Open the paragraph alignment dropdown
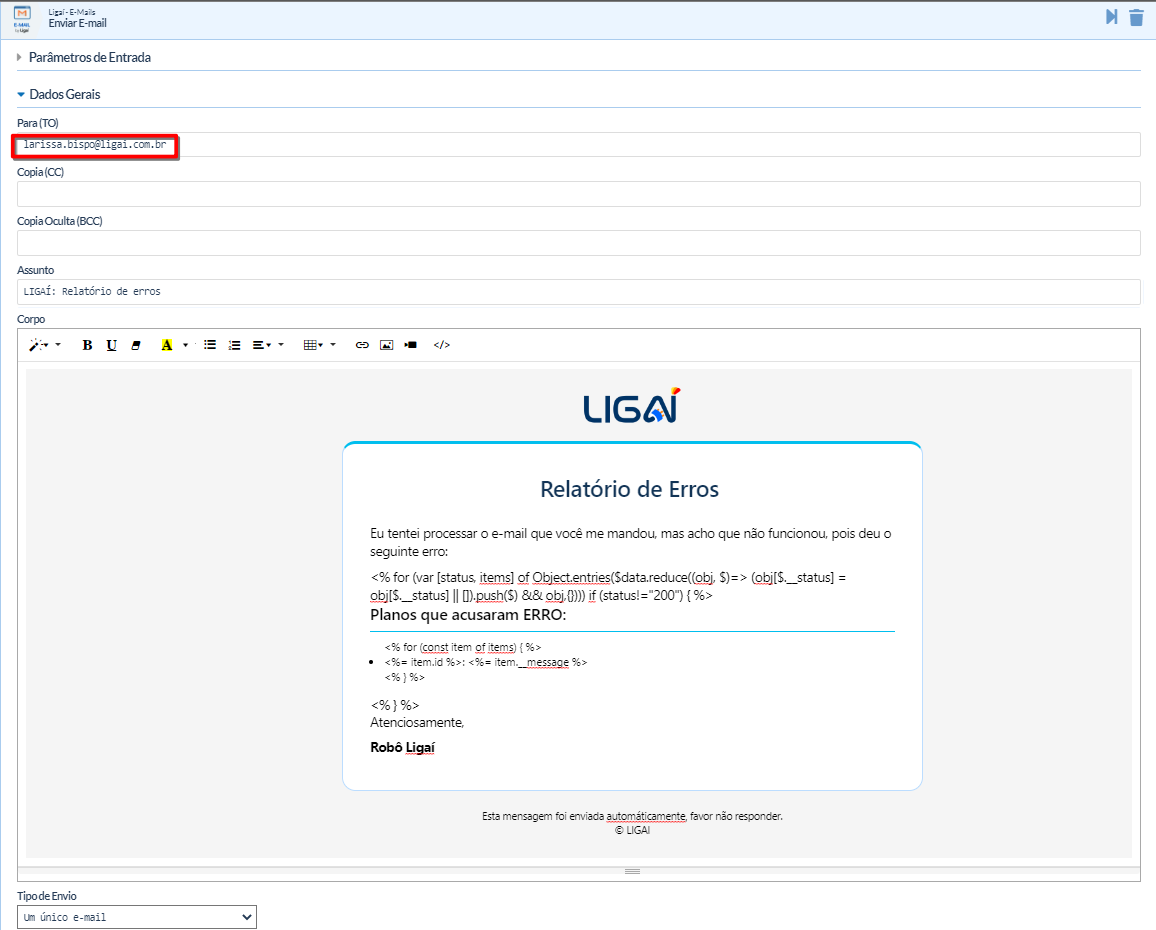Image resolution: width=1156 pixels, height=930 pixels. (x=268, y=345)
